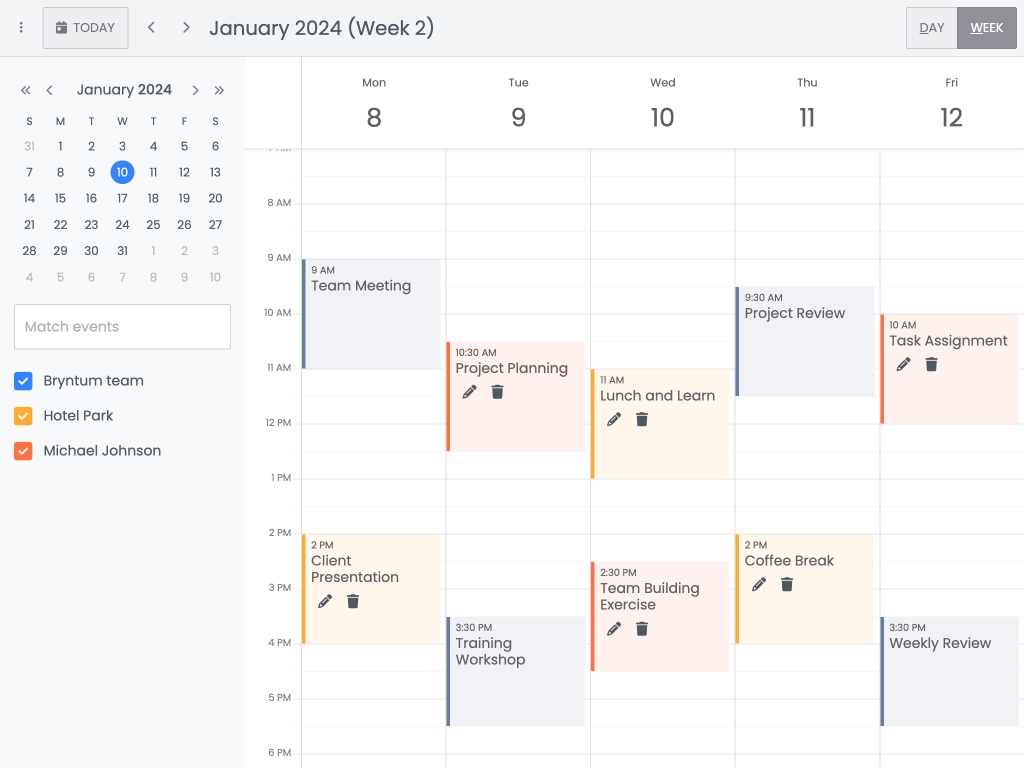Select January 1 in mini calendar
This screenshot has height=768, width=1024.
pyautogui.click(x=60, y=146)
